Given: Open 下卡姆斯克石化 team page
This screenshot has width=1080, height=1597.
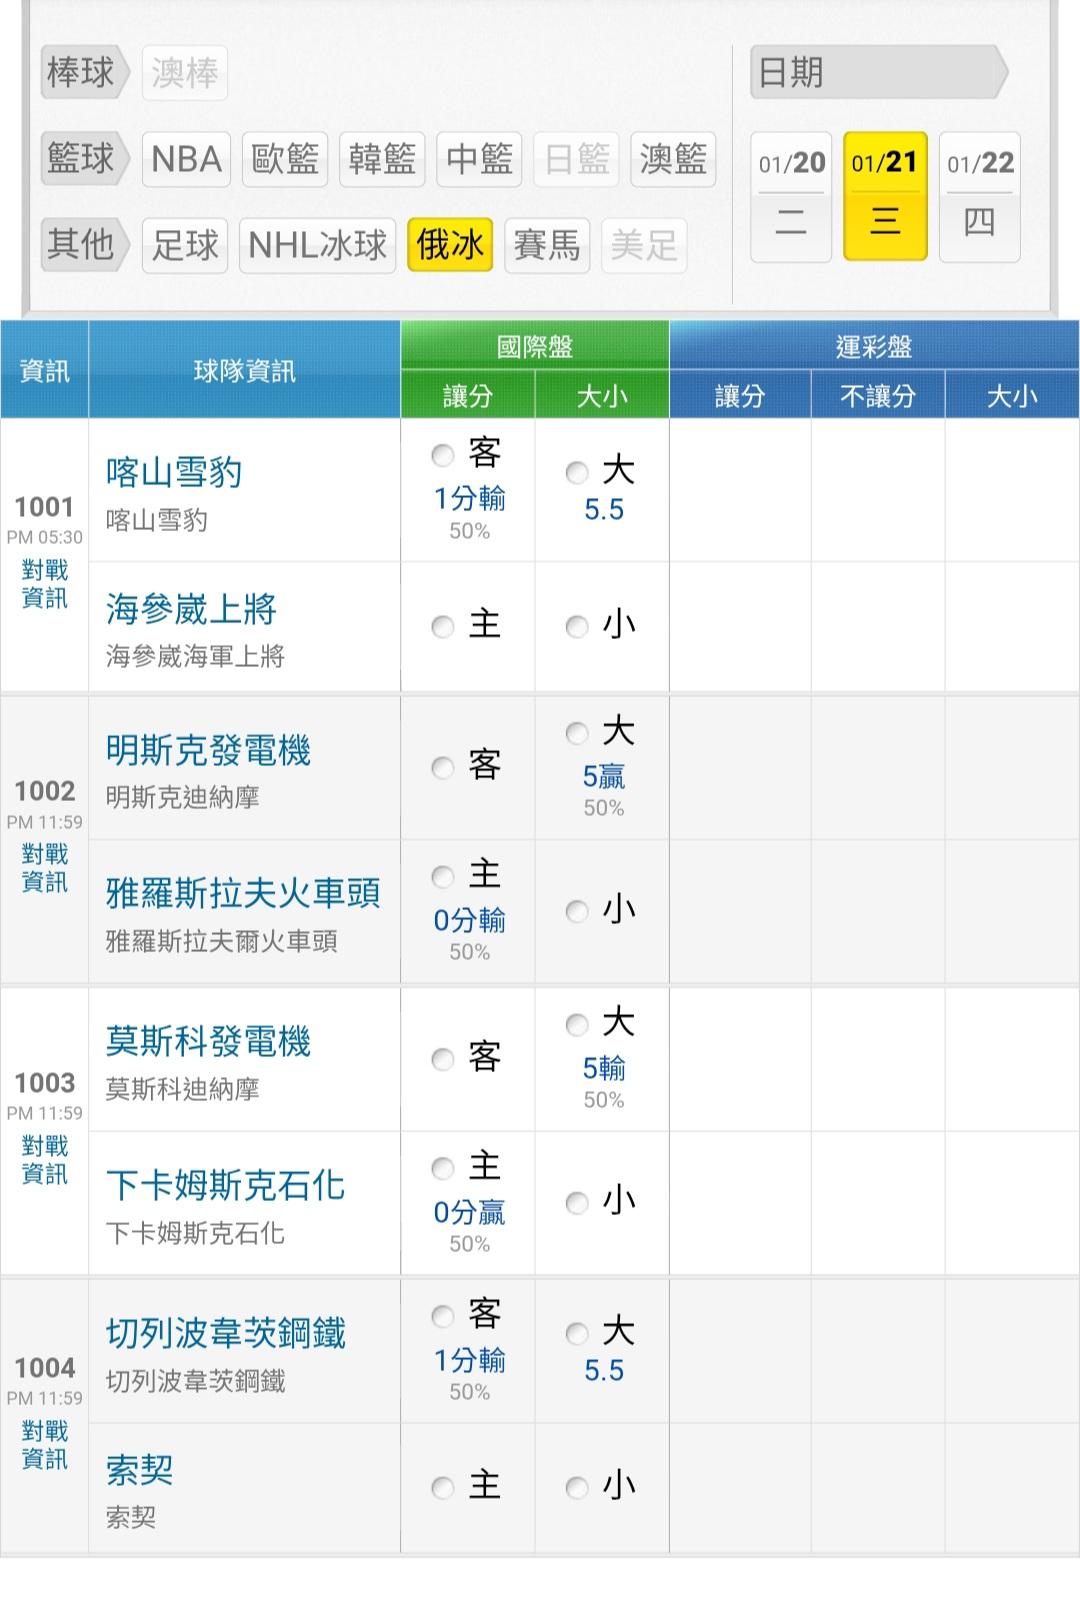Looking at the screenshot, I should click(x=225, y=1186).
